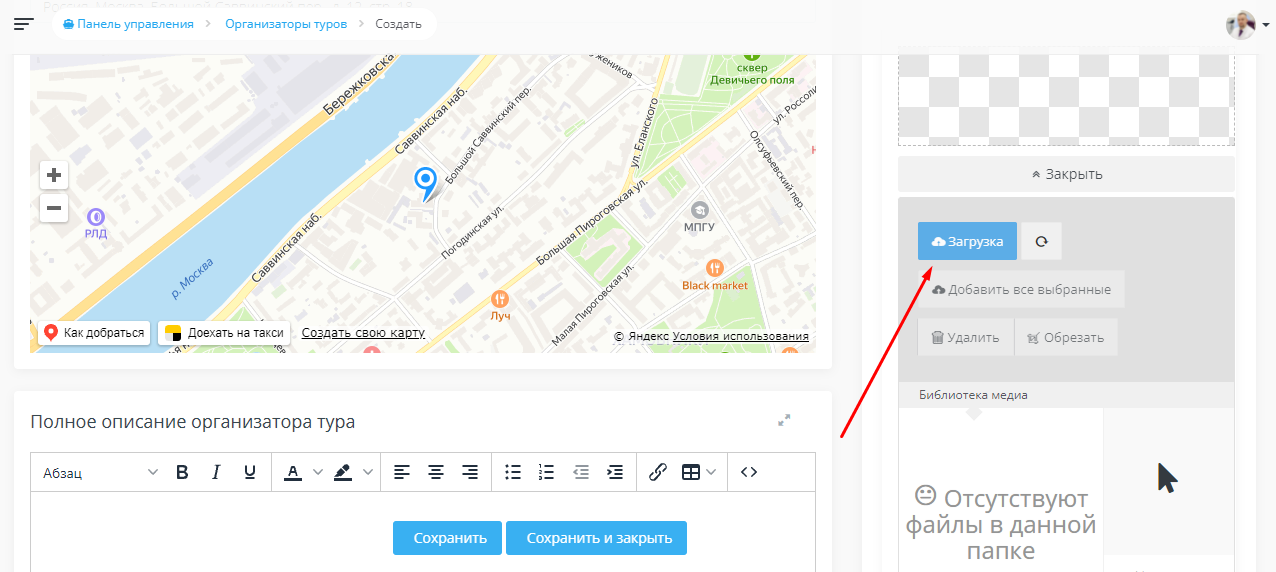This screenshot has height=572, width=1276.
Task: Insert numbered list
Action: point(546,473)
